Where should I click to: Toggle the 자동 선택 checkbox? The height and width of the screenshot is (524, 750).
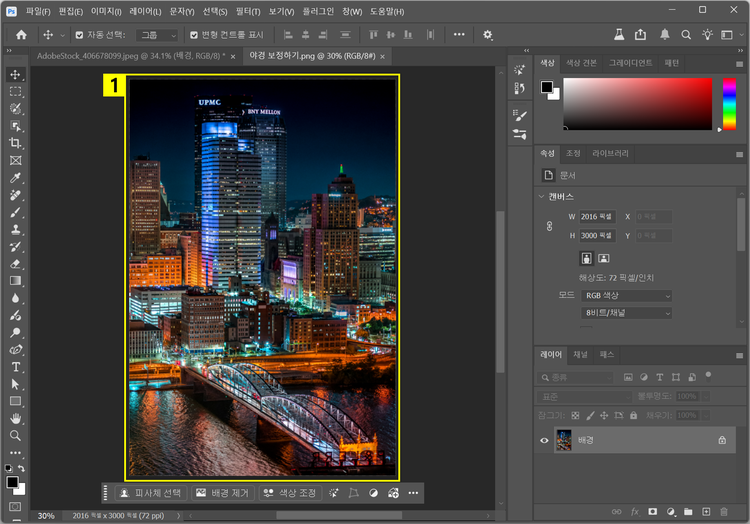(79, 34)
